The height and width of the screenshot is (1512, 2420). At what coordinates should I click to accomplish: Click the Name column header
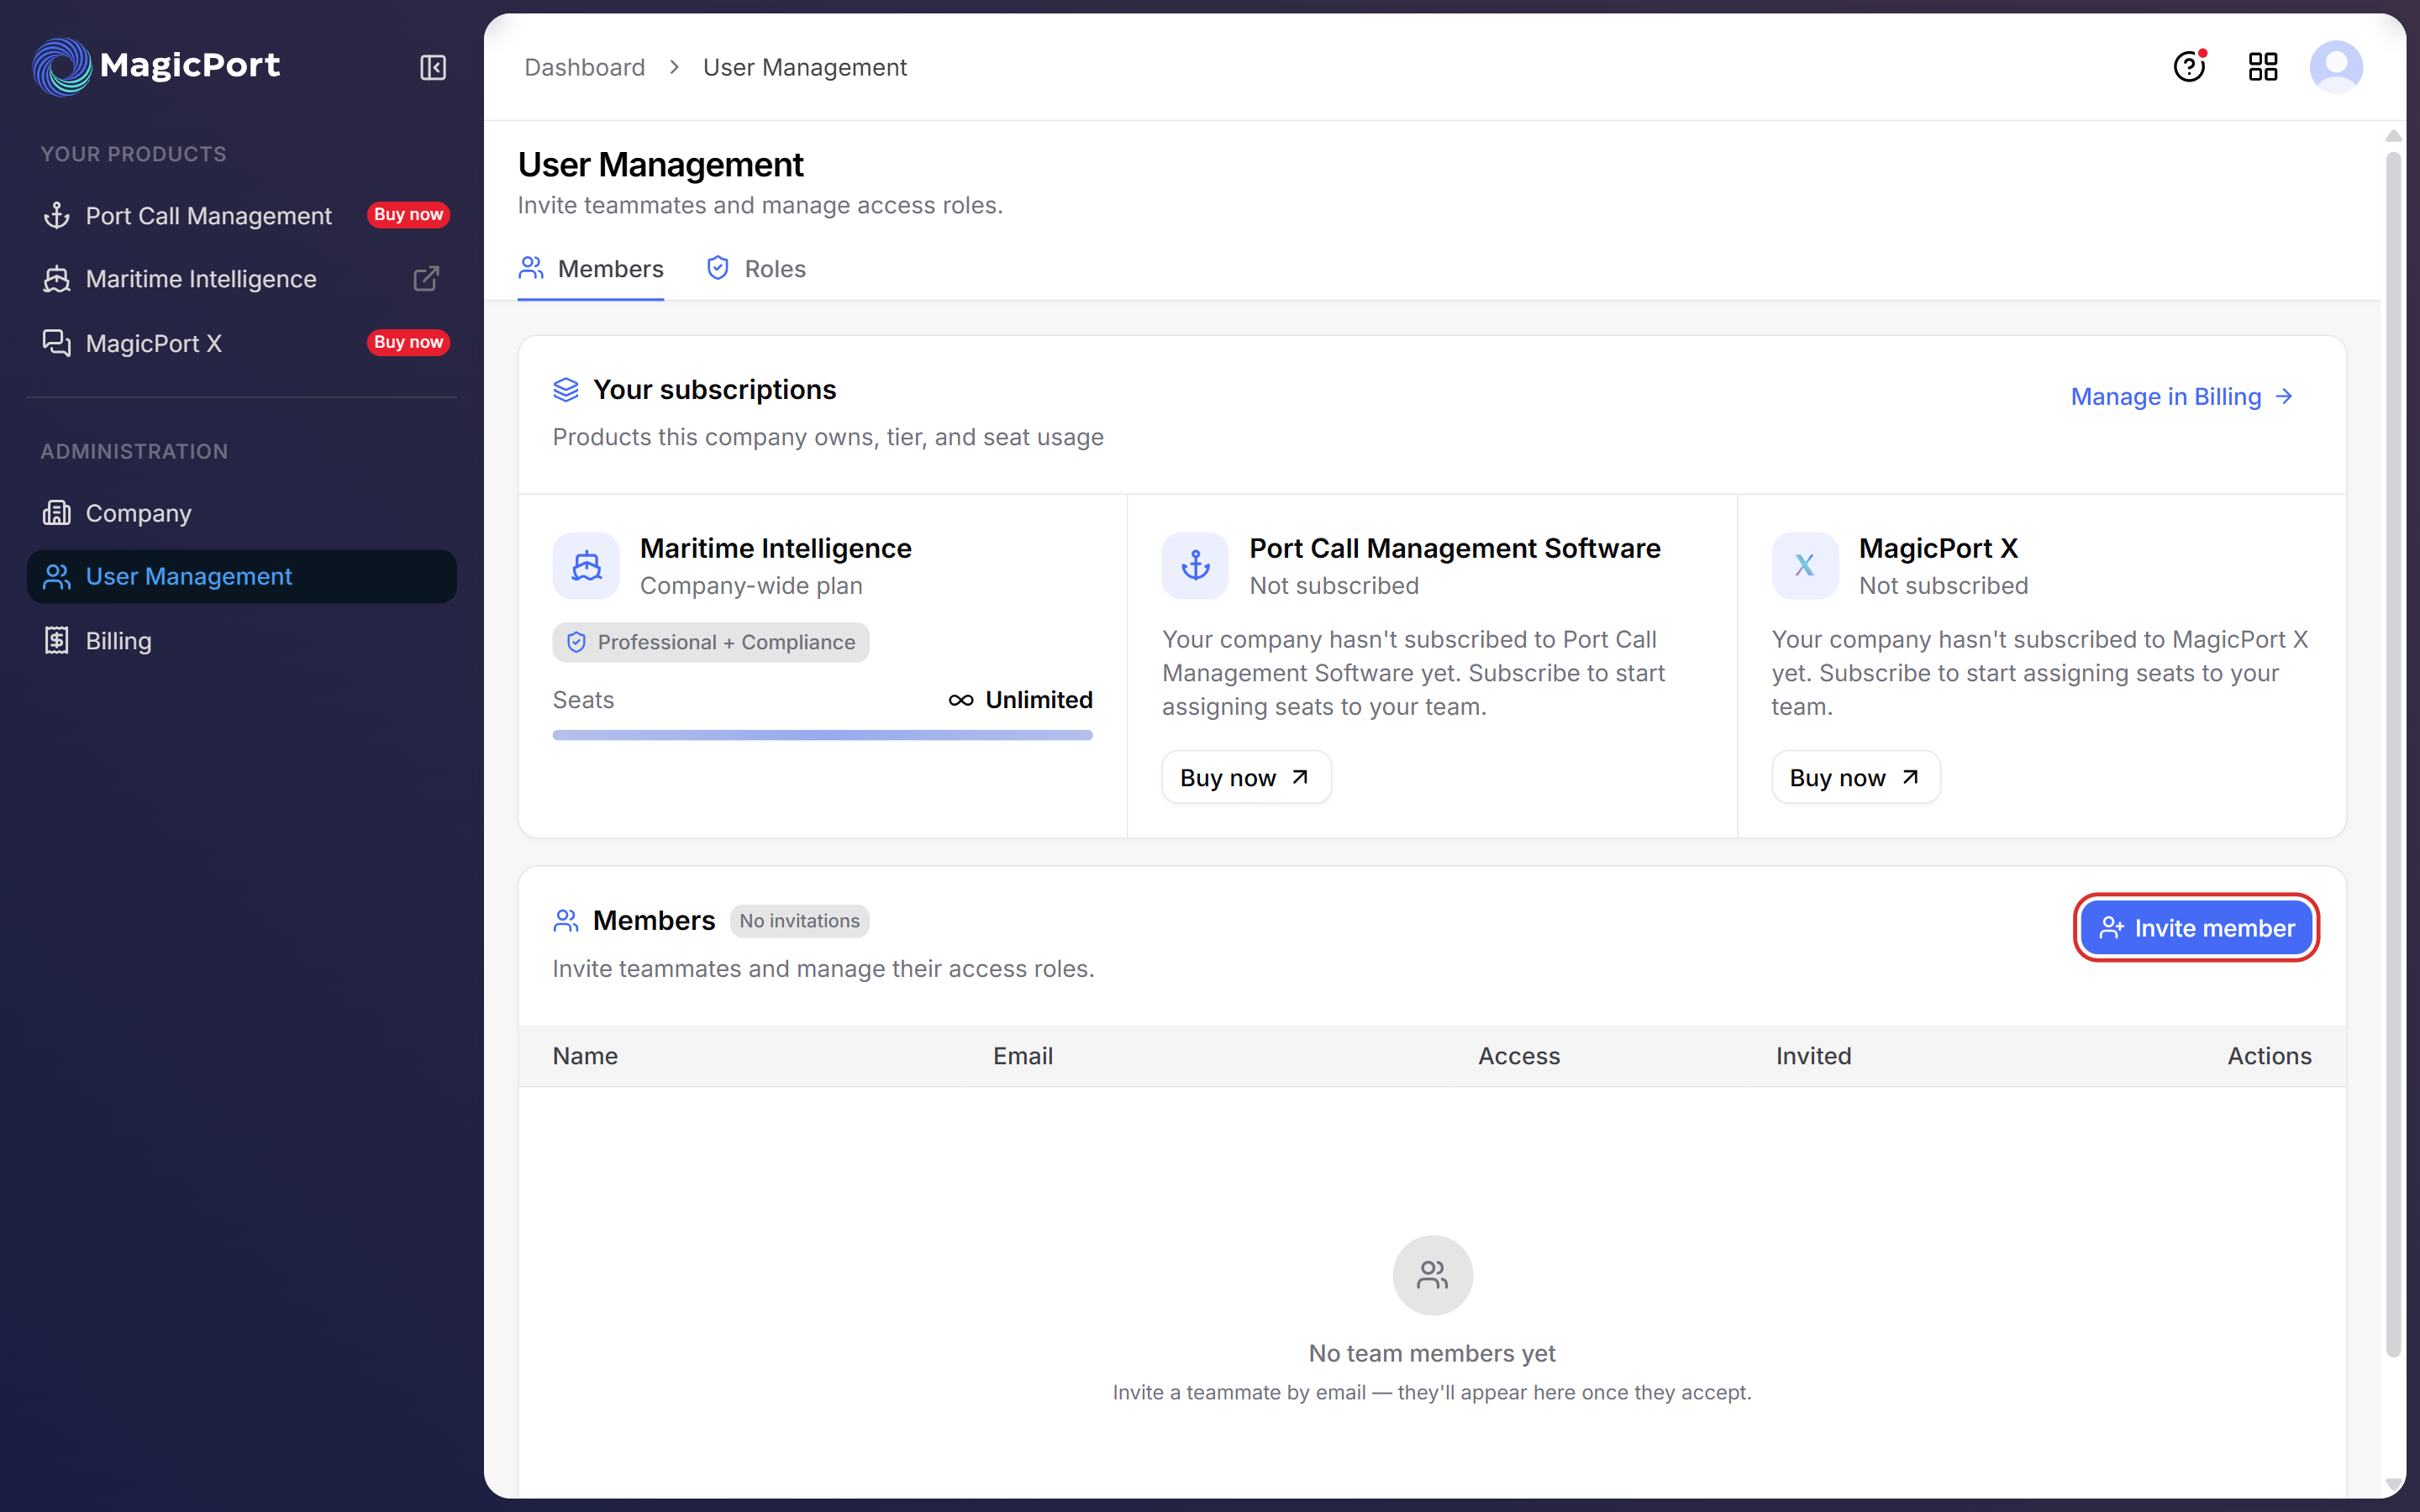point(585,1056)
